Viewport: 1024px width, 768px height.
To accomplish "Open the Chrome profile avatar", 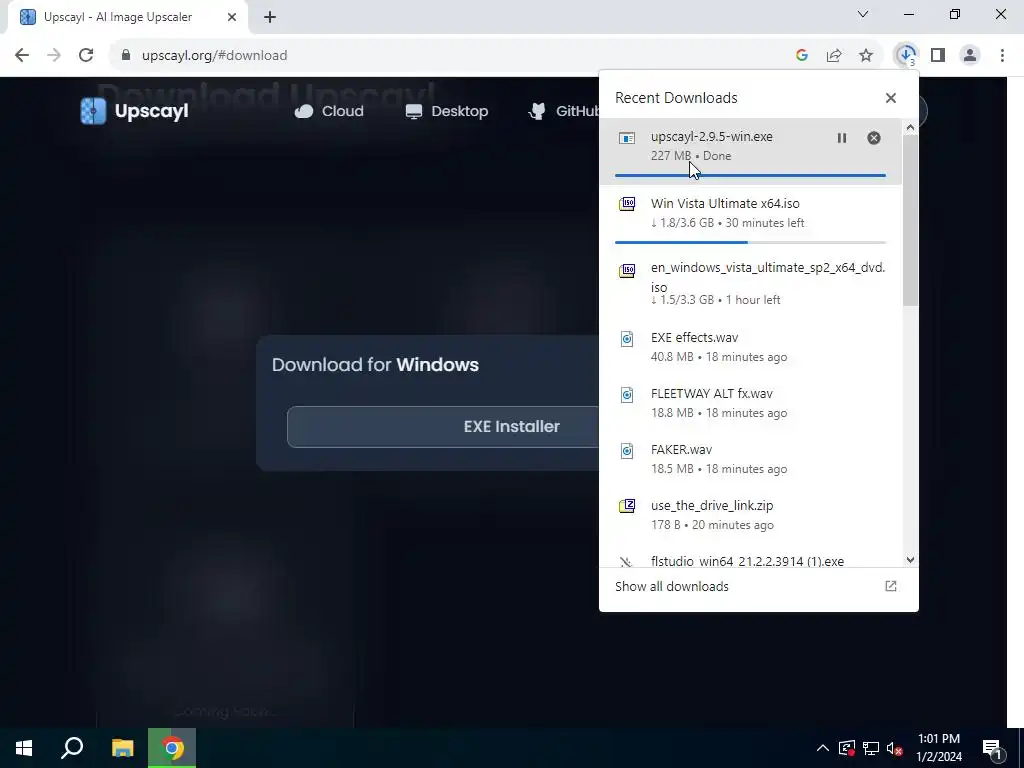I will [x=970, y=56].
